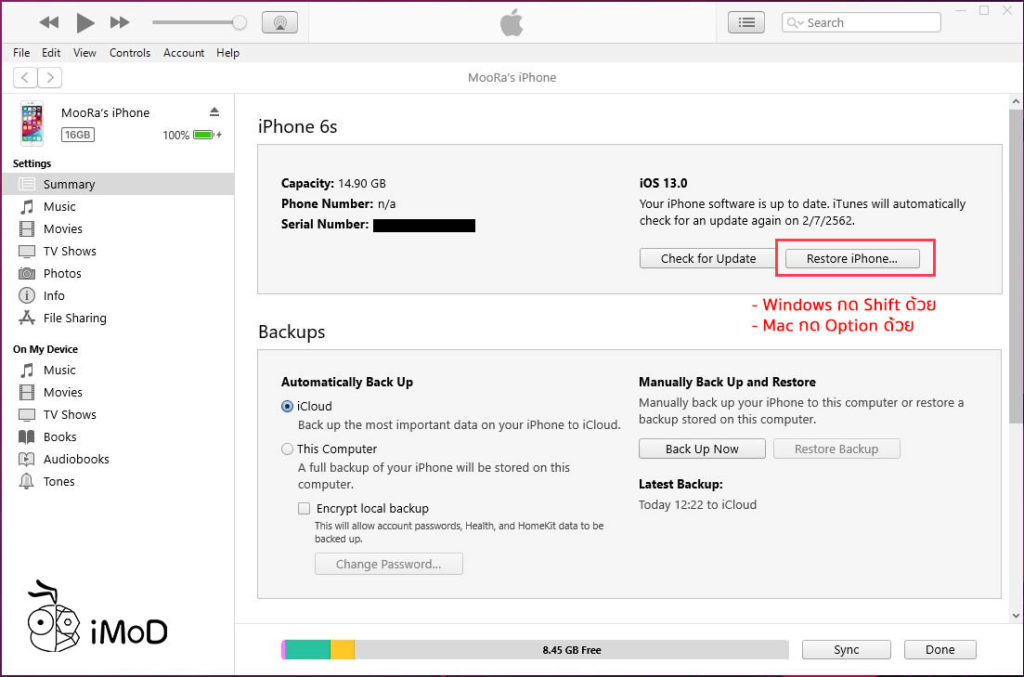Screen dimensions: 1024x677
Task: Open the Controls menu
Action: [129, 53]
